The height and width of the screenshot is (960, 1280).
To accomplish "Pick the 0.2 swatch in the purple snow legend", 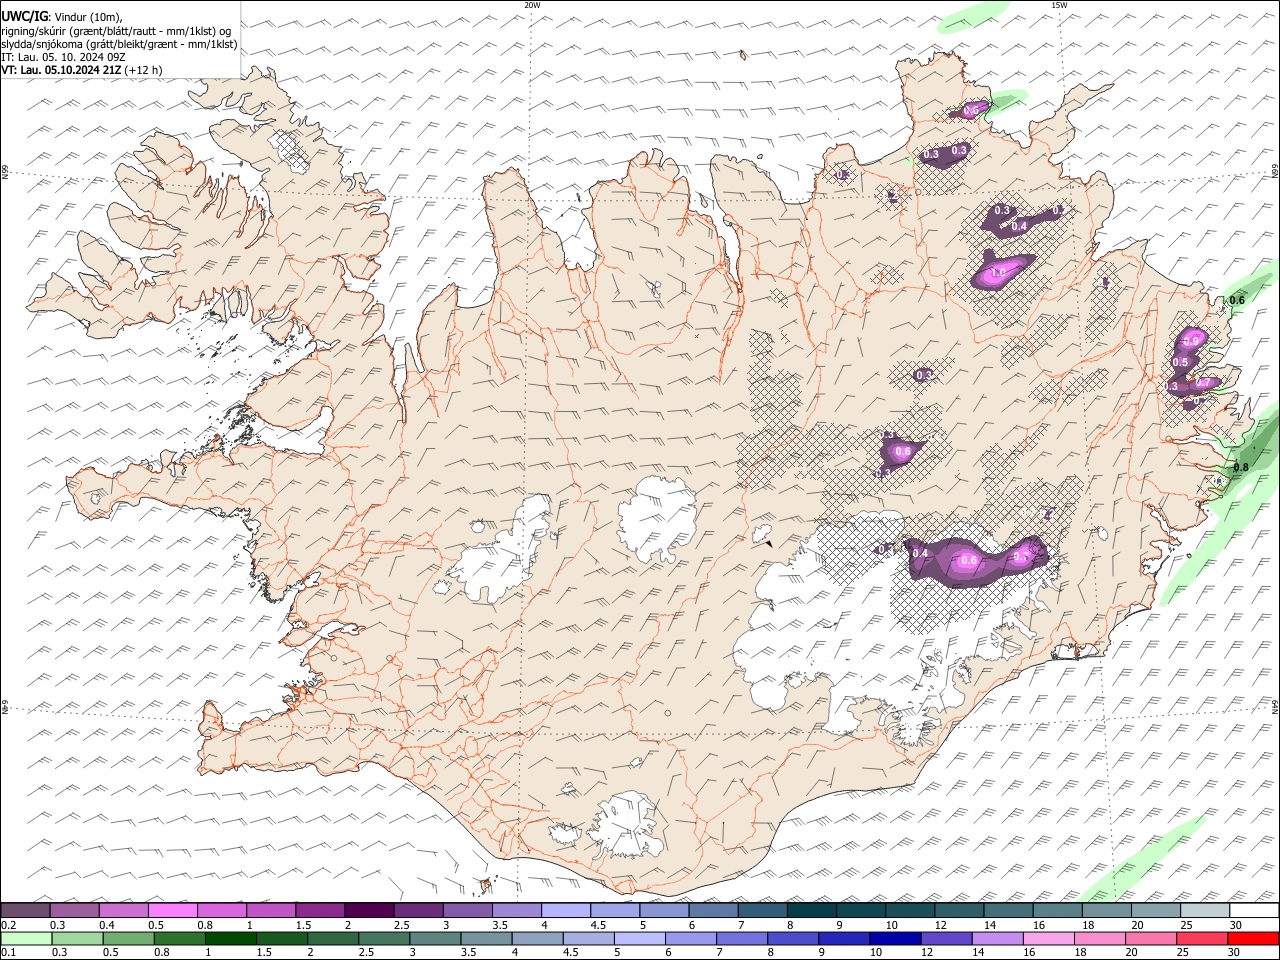I will (25, 910).
